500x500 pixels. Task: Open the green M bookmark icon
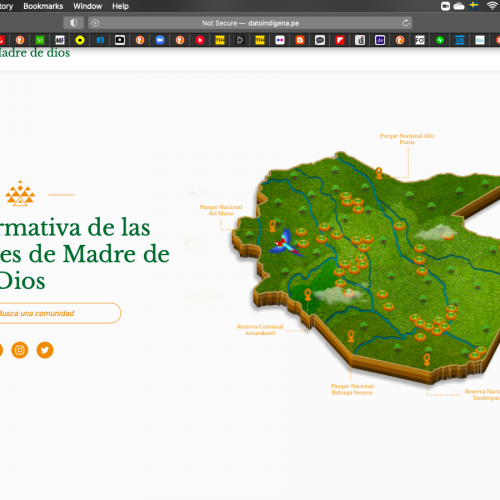tap(40, 40)
